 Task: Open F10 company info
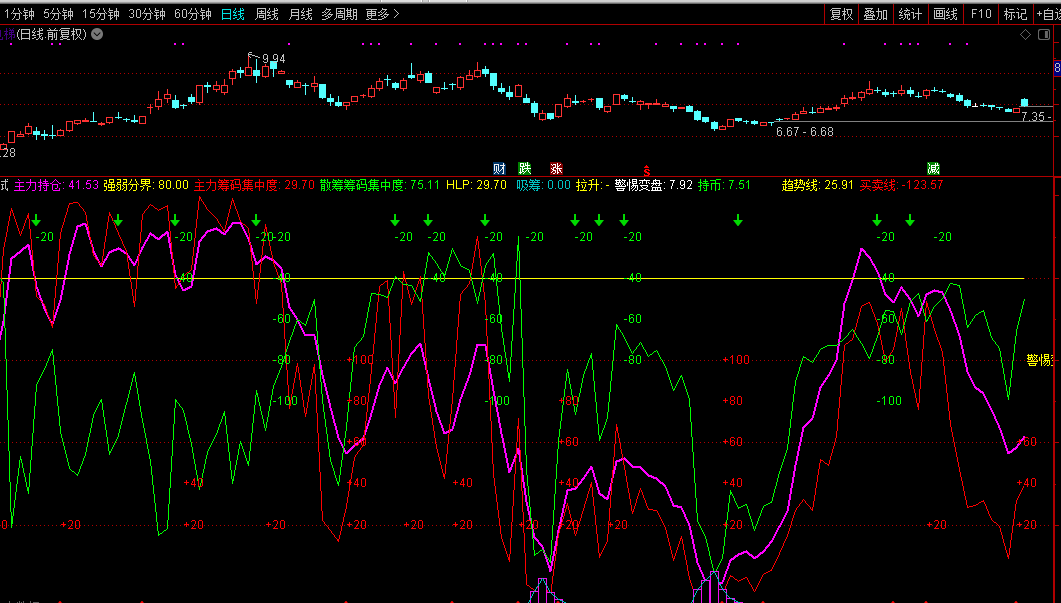coord(981,14)
